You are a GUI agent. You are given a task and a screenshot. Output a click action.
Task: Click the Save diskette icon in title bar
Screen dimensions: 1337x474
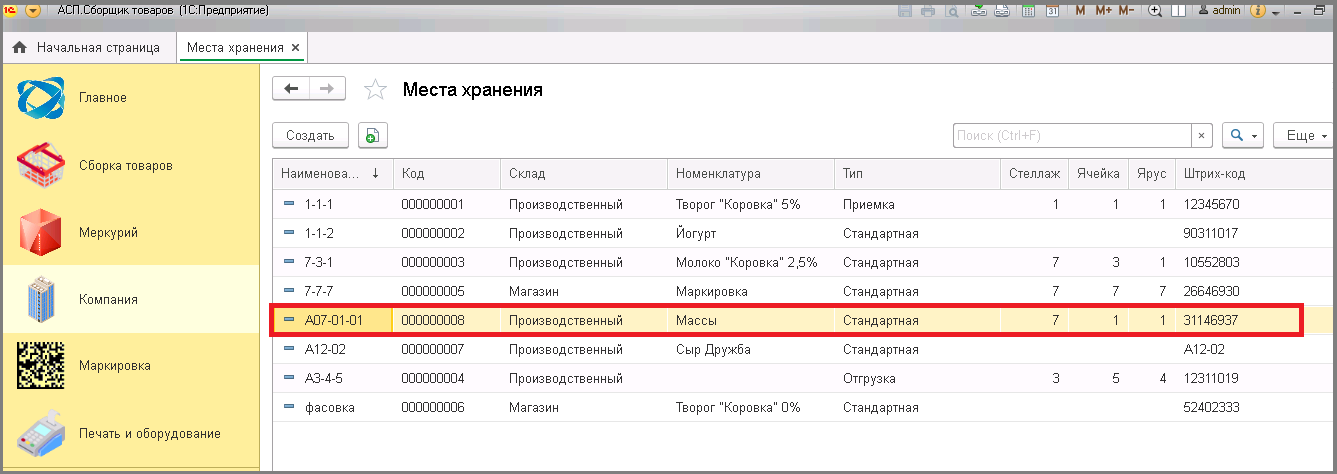pos(905,11)
